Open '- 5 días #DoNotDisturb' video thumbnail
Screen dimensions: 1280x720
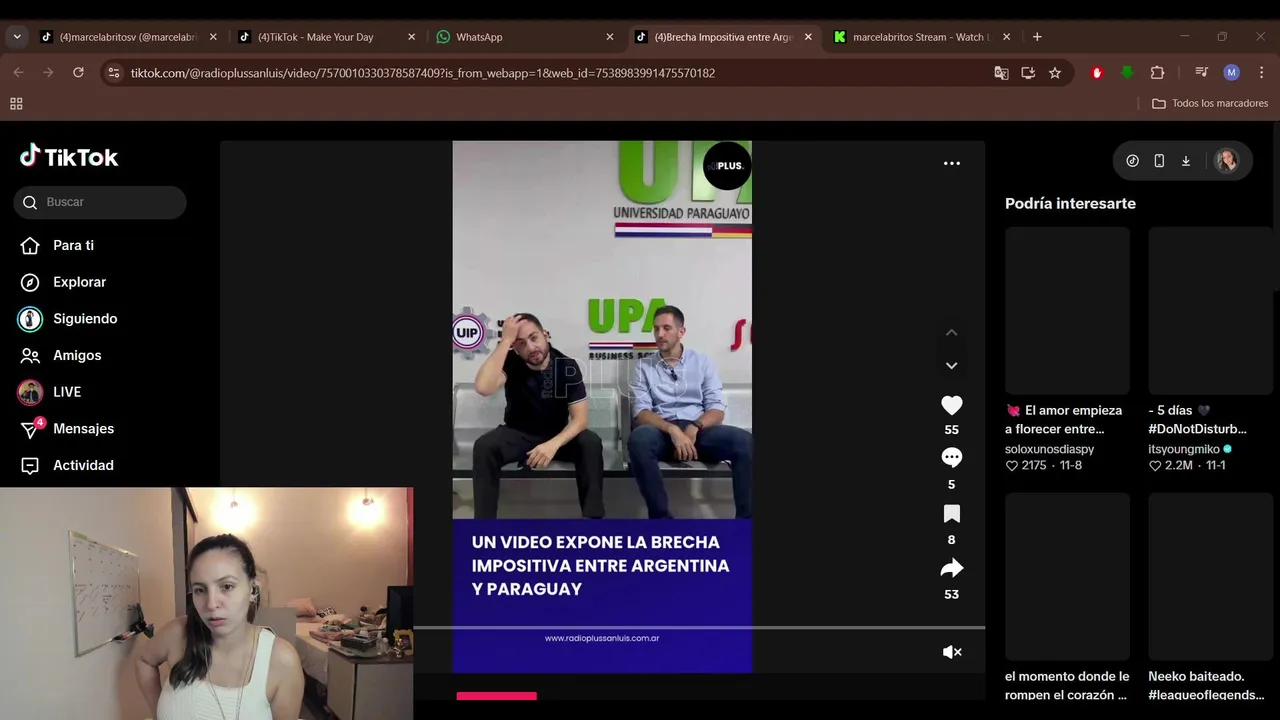pos(1210,310)
